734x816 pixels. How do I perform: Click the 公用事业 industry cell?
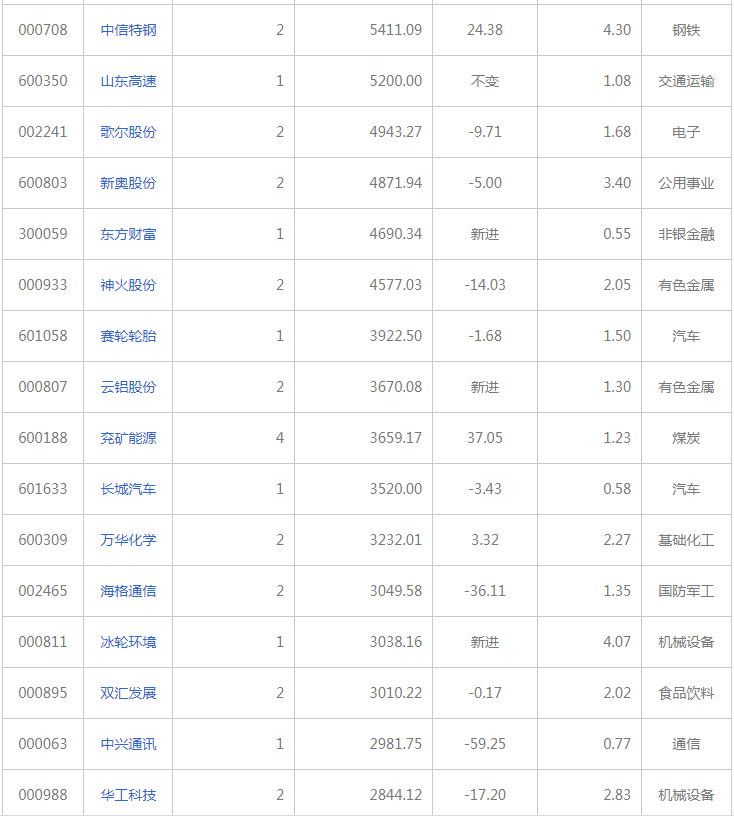686,183
